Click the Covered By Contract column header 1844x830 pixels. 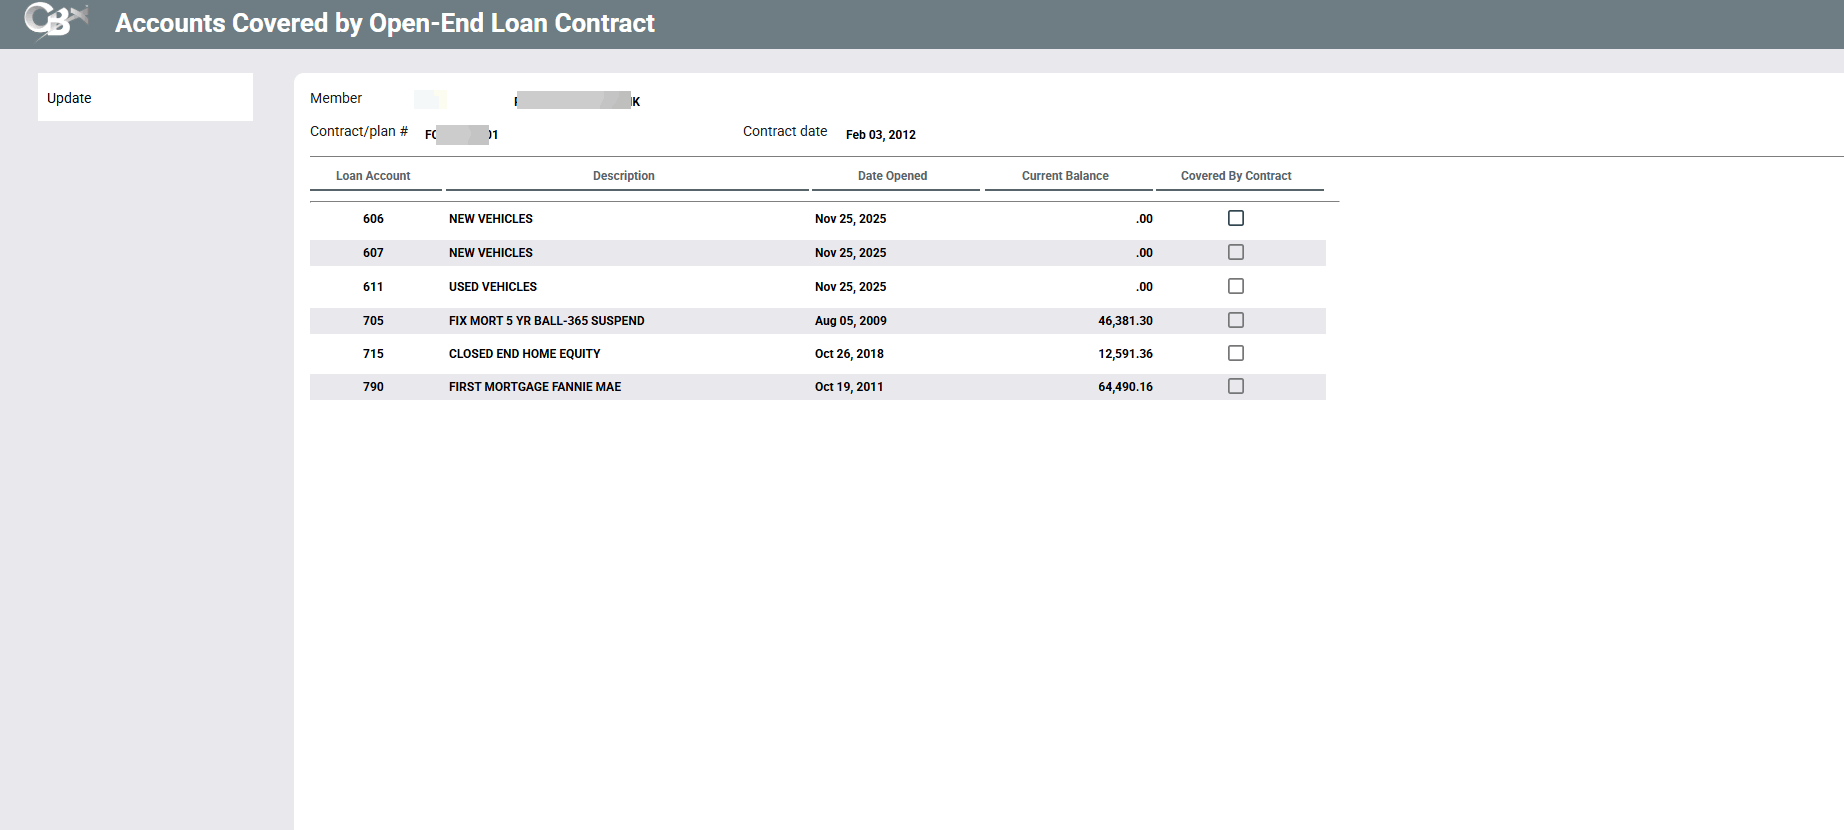tap(1236, 176)
